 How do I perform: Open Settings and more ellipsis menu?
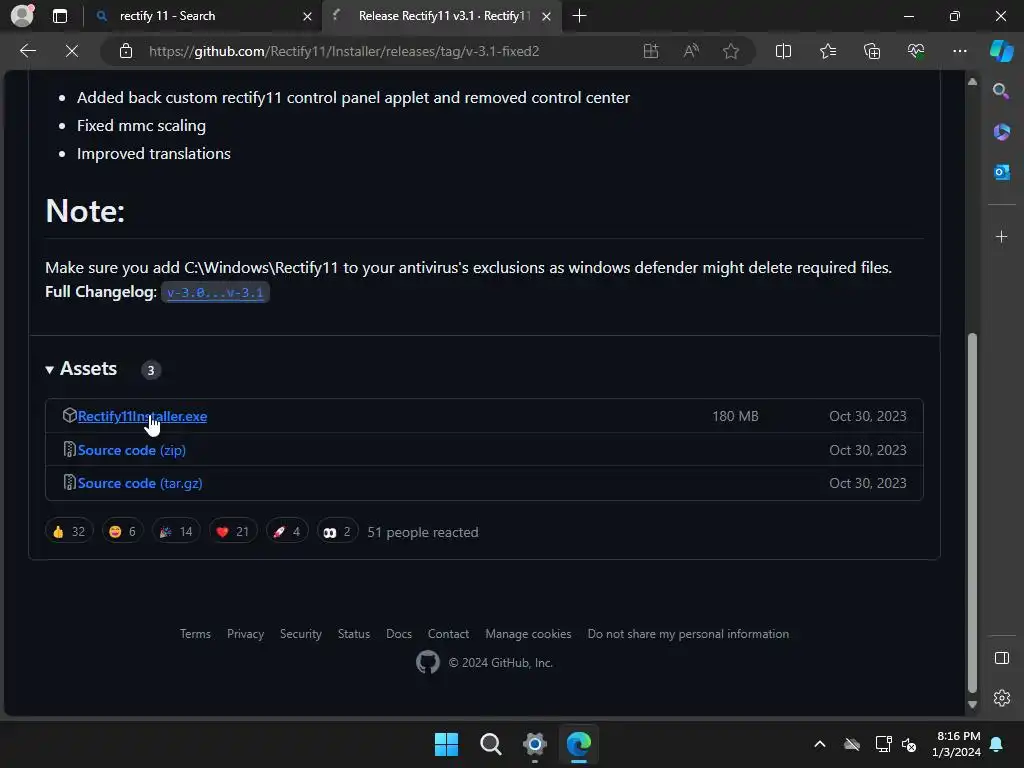[959, 51]
